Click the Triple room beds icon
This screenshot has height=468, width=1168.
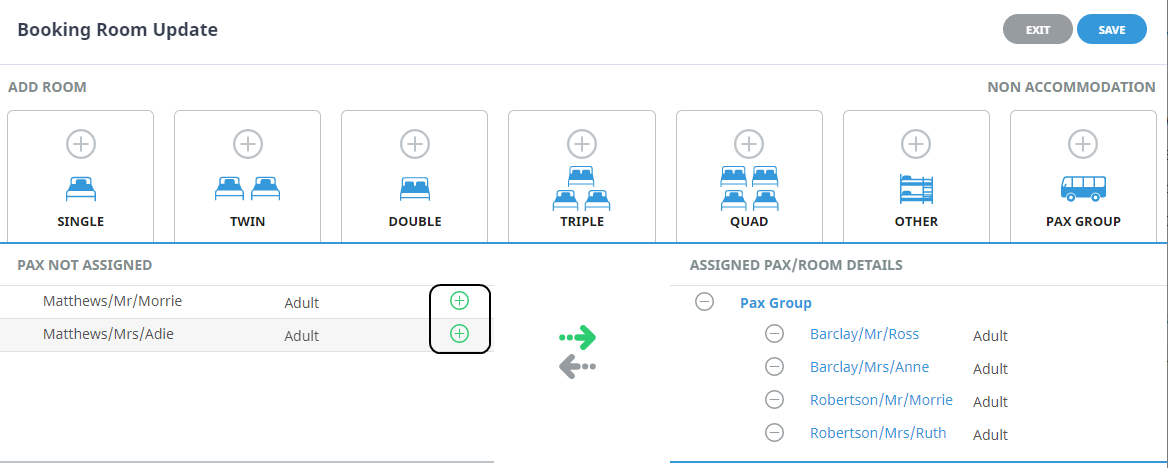(582, 189)
